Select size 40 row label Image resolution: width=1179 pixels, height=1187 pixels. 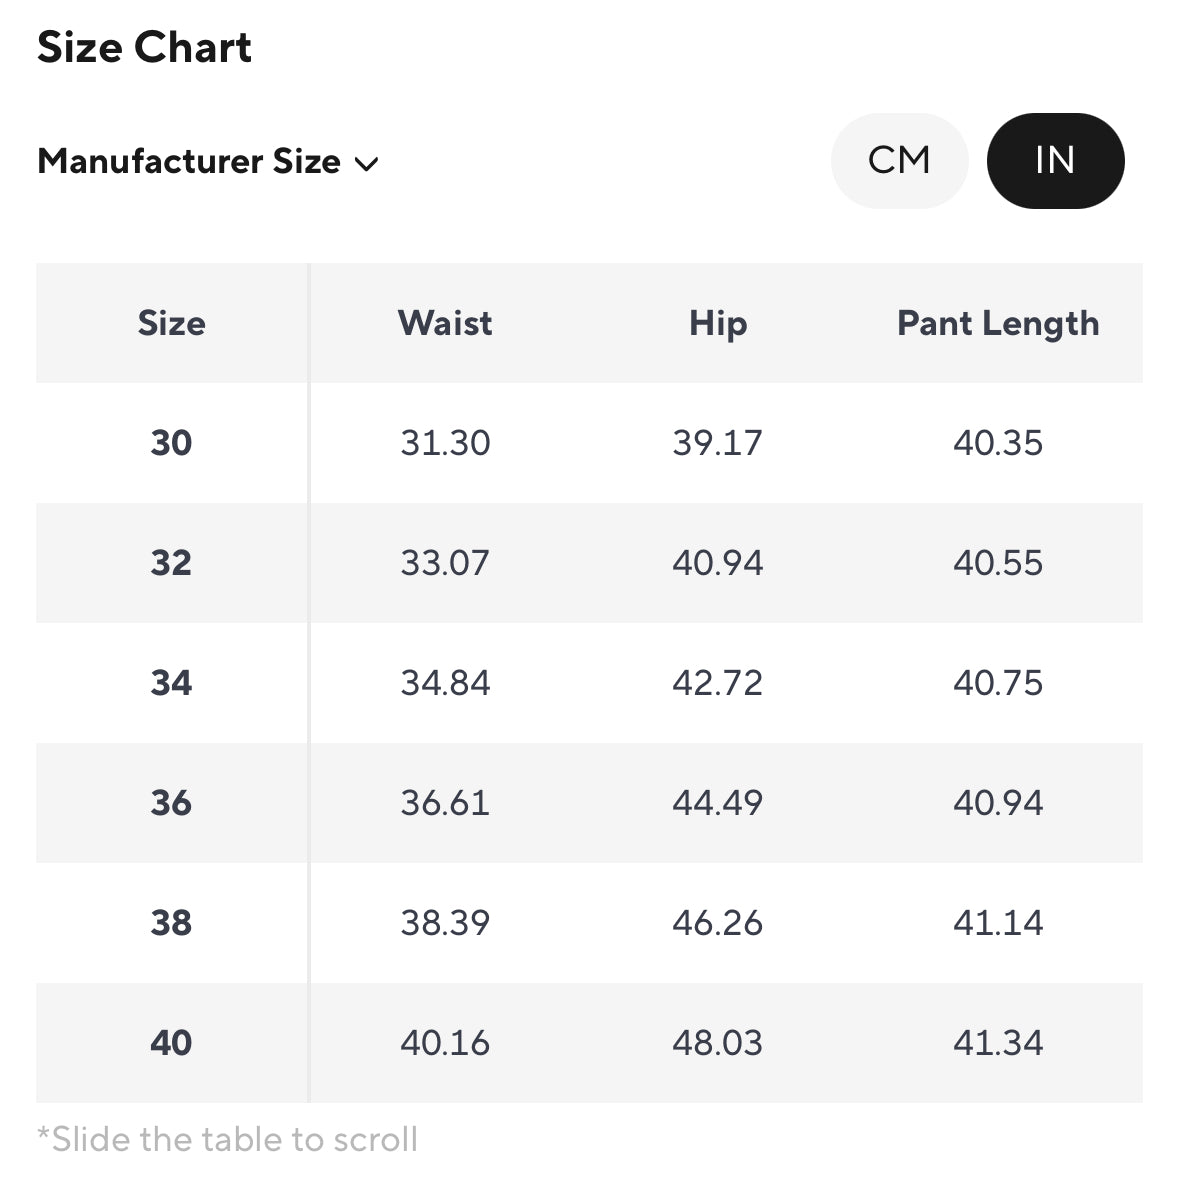click(x=171, y=1043)
